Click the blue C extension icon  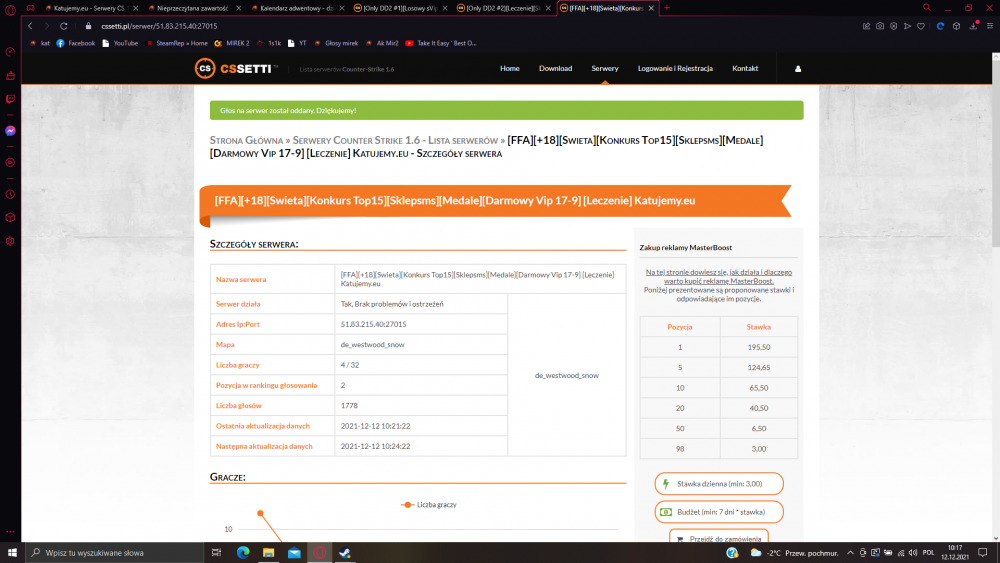(x=940, y=26)
